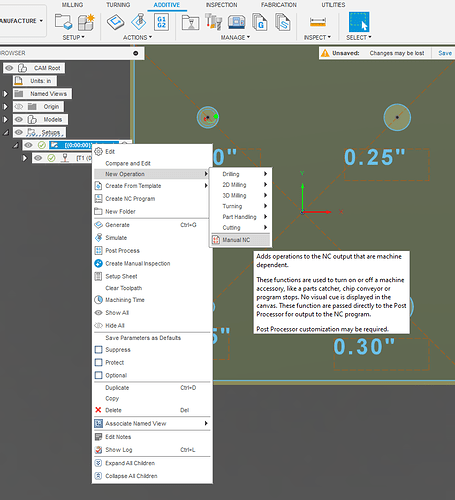The height and width of the screenshot is (500, 455).
Task: Click the New Setup icon in toolbar
Action: click(x=63, y=22)
